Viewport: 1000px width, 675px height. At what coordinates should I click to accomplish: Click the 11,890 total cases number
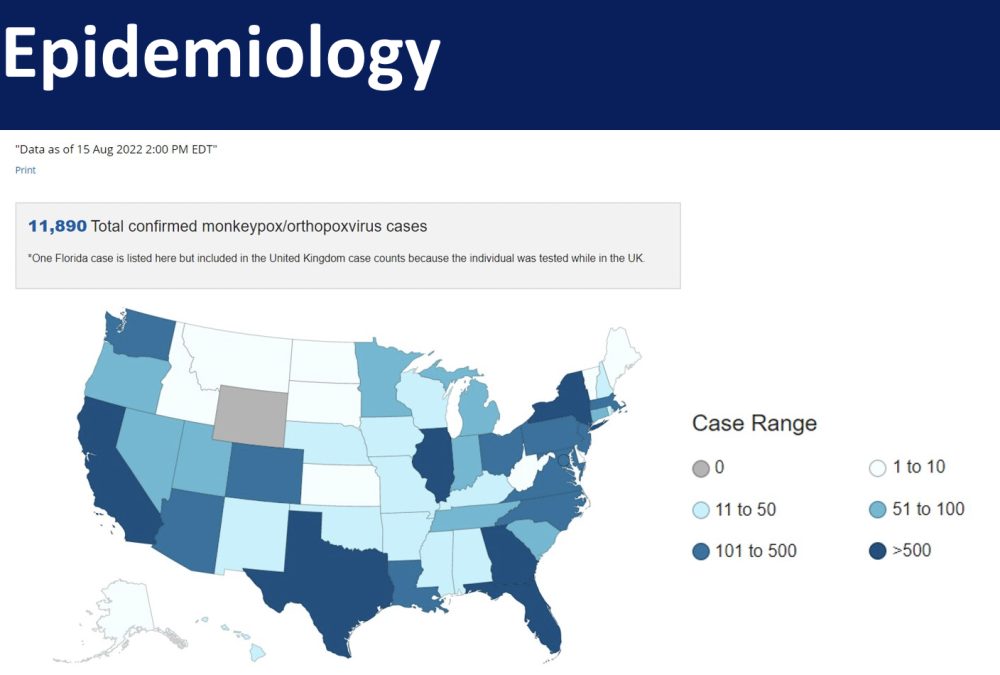(x=57, y=226)
